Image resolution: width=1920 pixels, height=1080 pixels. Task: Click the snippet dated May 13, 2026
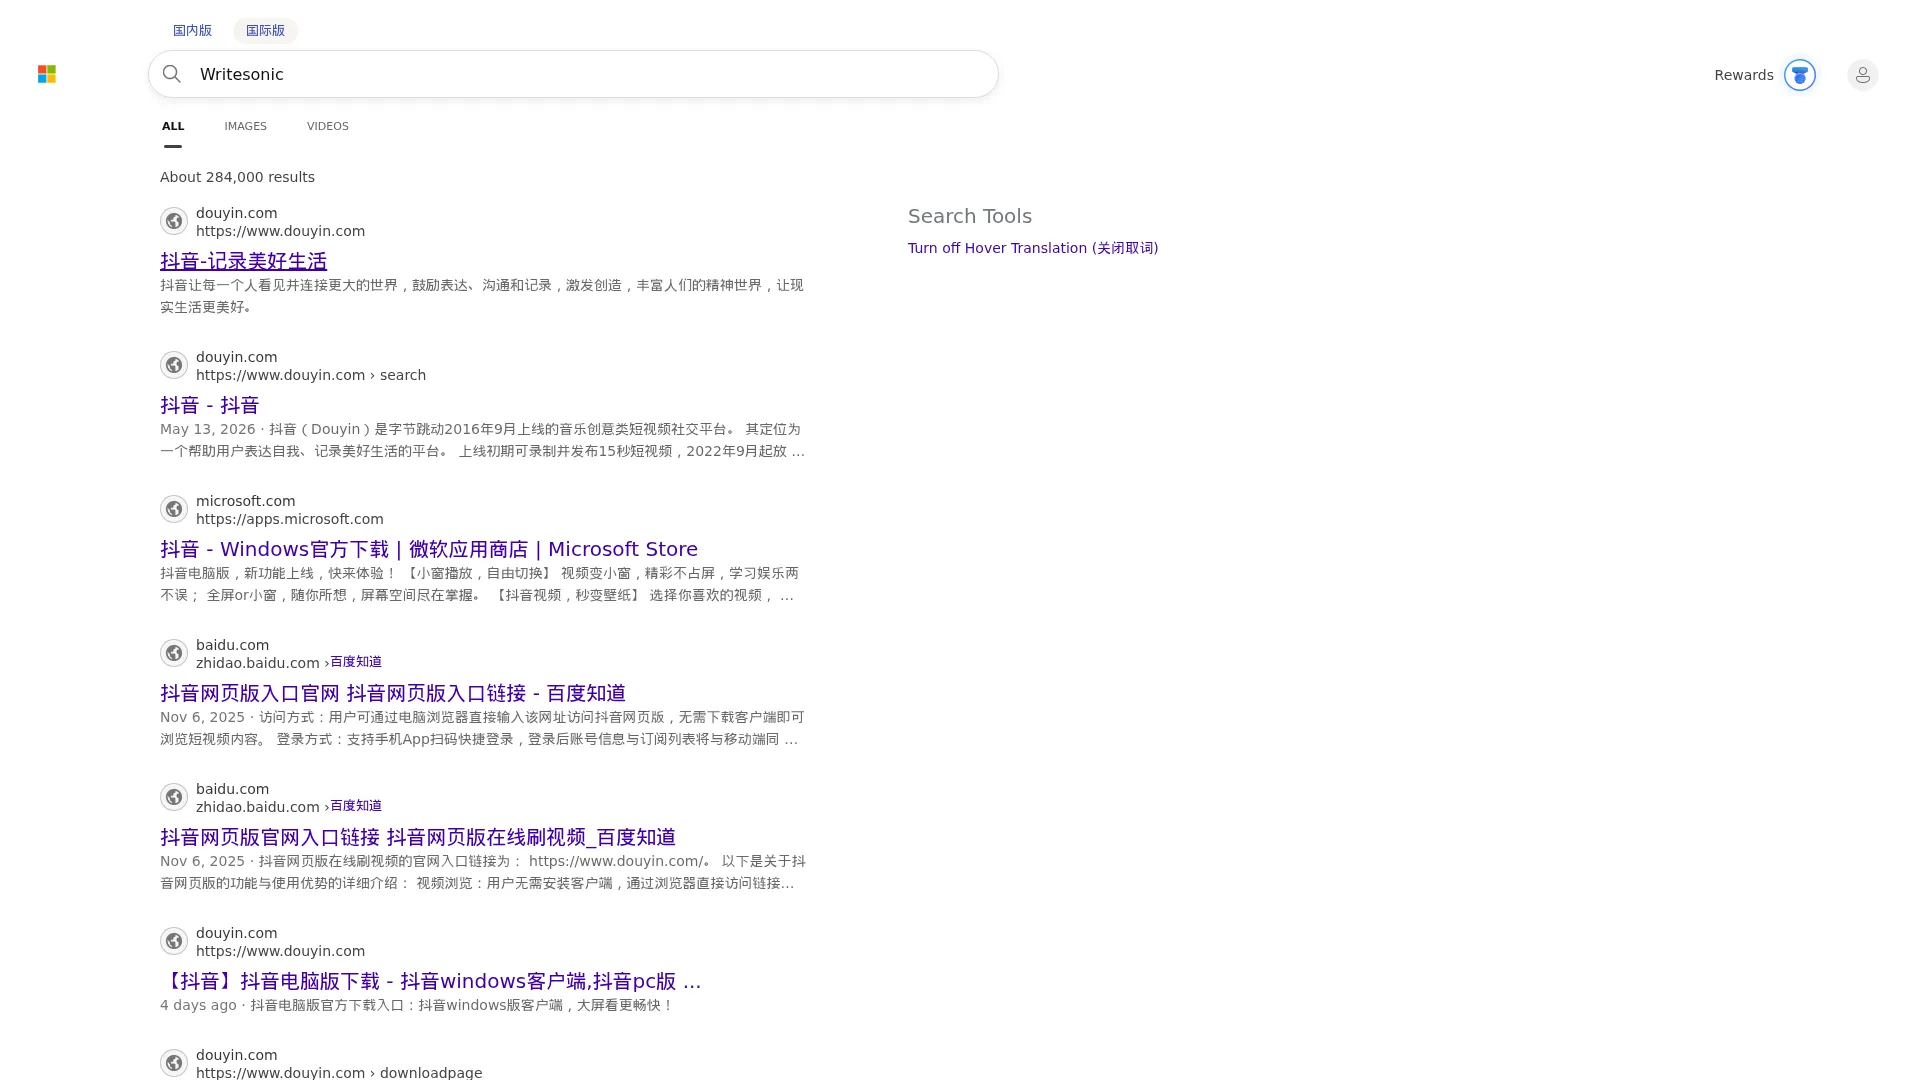pyautogui.click(x=482, y=440)
